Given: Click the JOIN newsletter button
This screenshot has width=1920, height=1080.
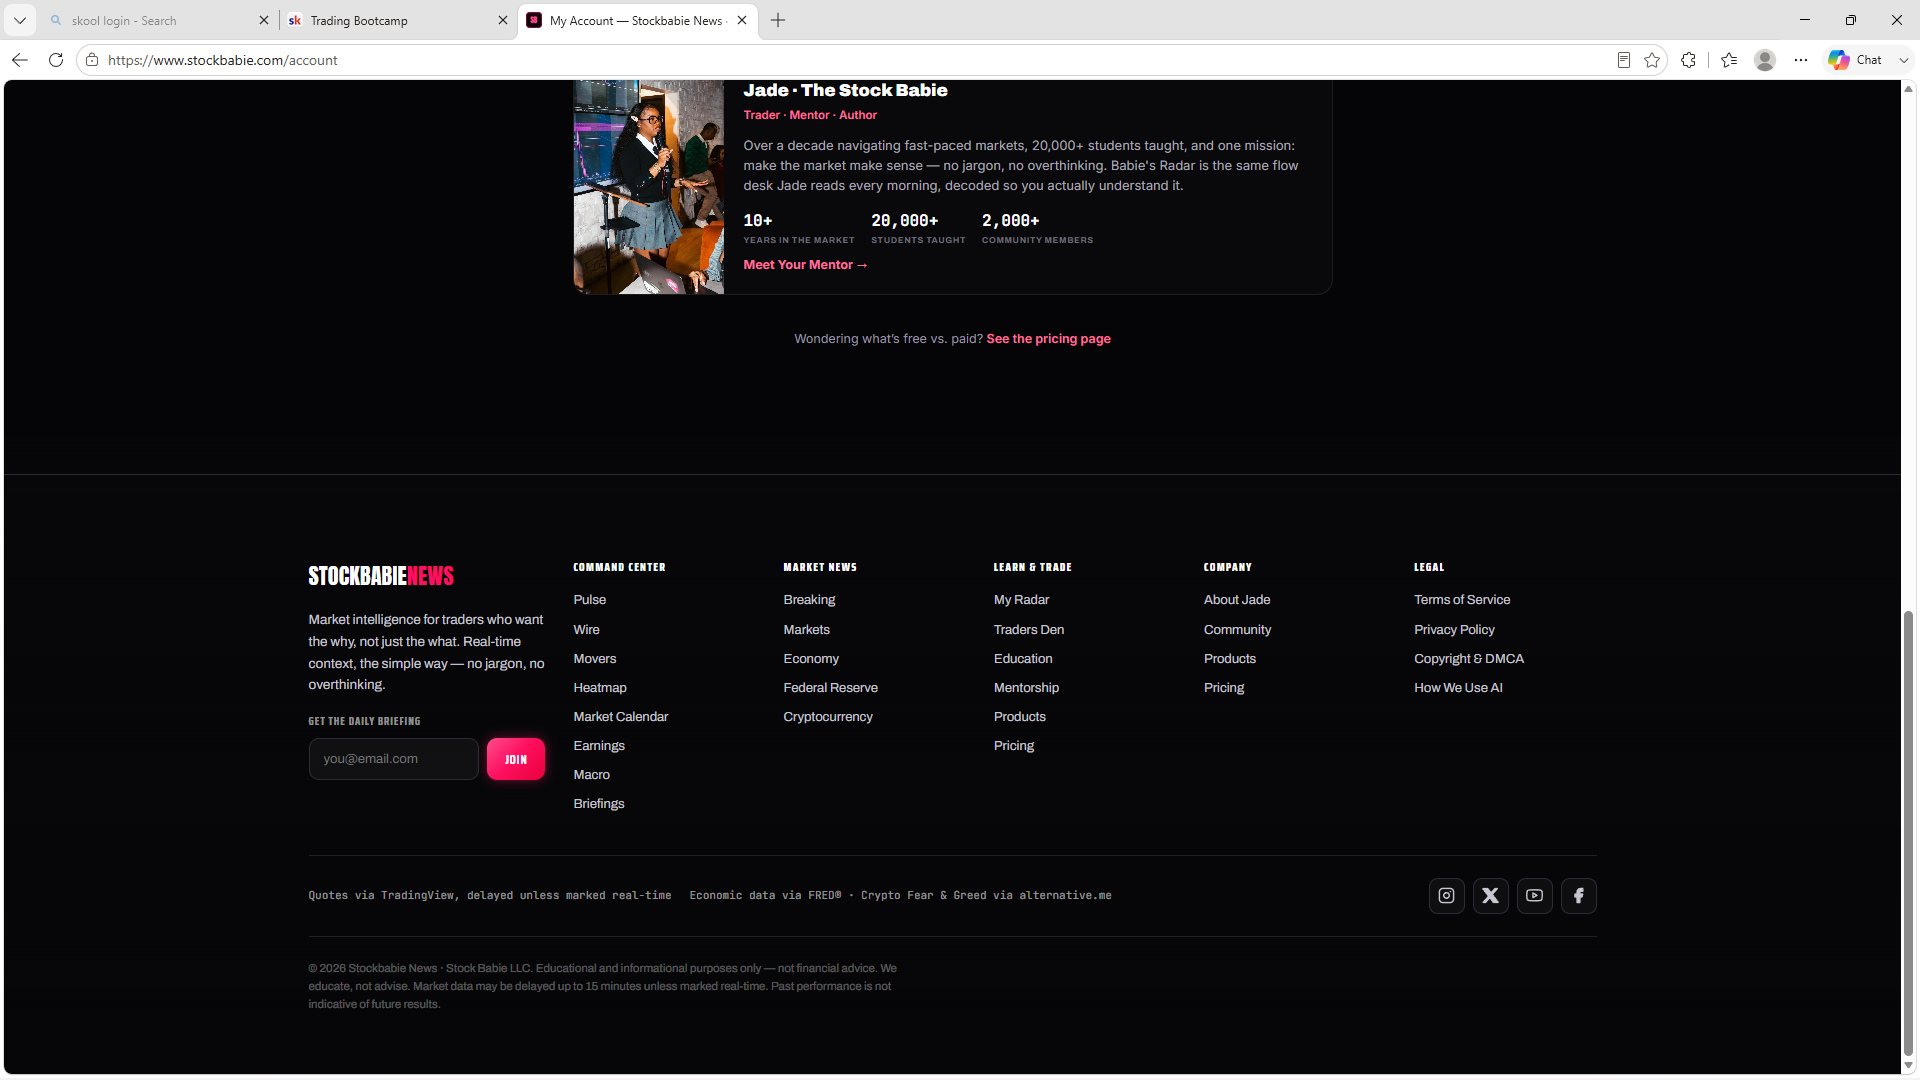Looking at the screenshot, I should (516, 759).
